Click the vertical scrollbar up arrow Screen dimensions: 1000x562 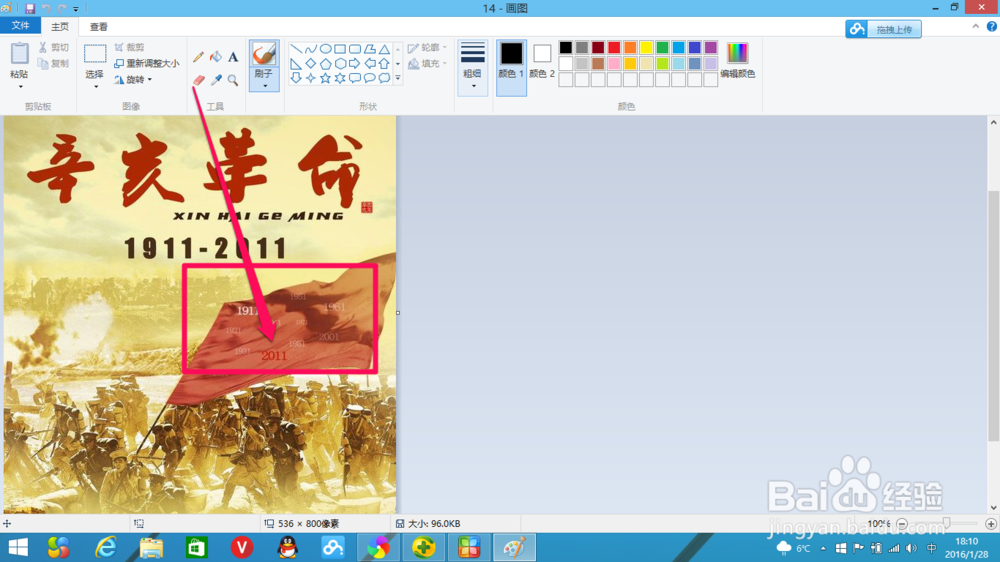[x=994, y=122]
